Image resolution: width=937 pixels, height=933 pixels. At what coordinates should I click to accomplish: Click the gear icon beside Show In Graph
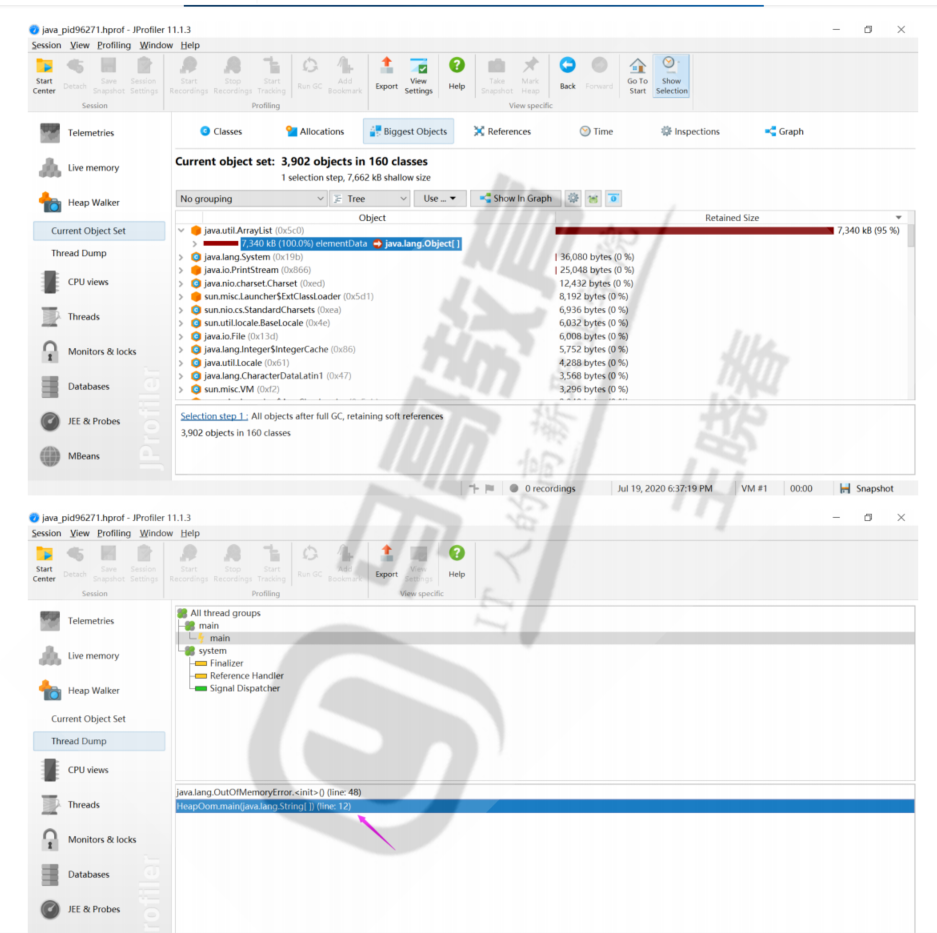[573, 198]
